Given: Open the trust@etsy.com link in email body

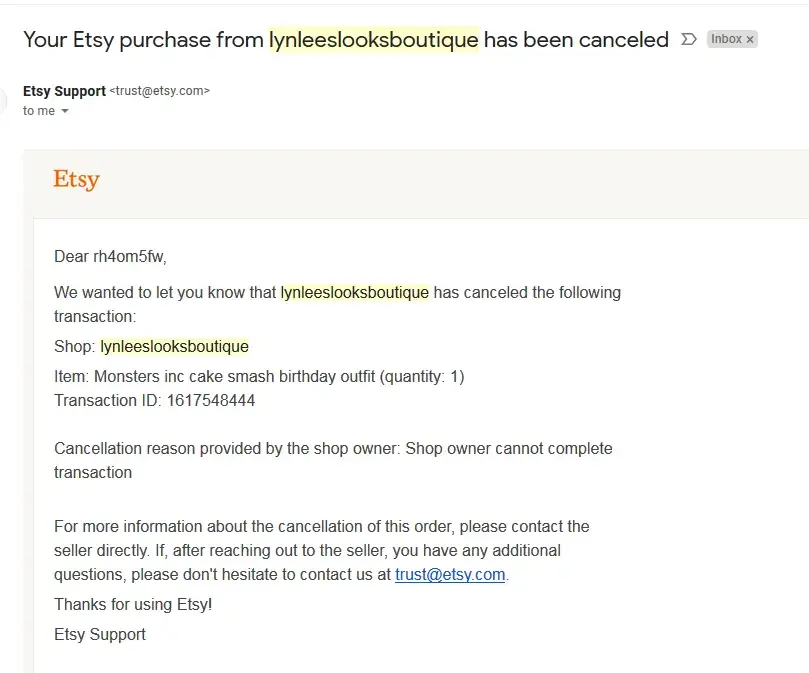Looking at the screenshot, I should tap(450, 575).
